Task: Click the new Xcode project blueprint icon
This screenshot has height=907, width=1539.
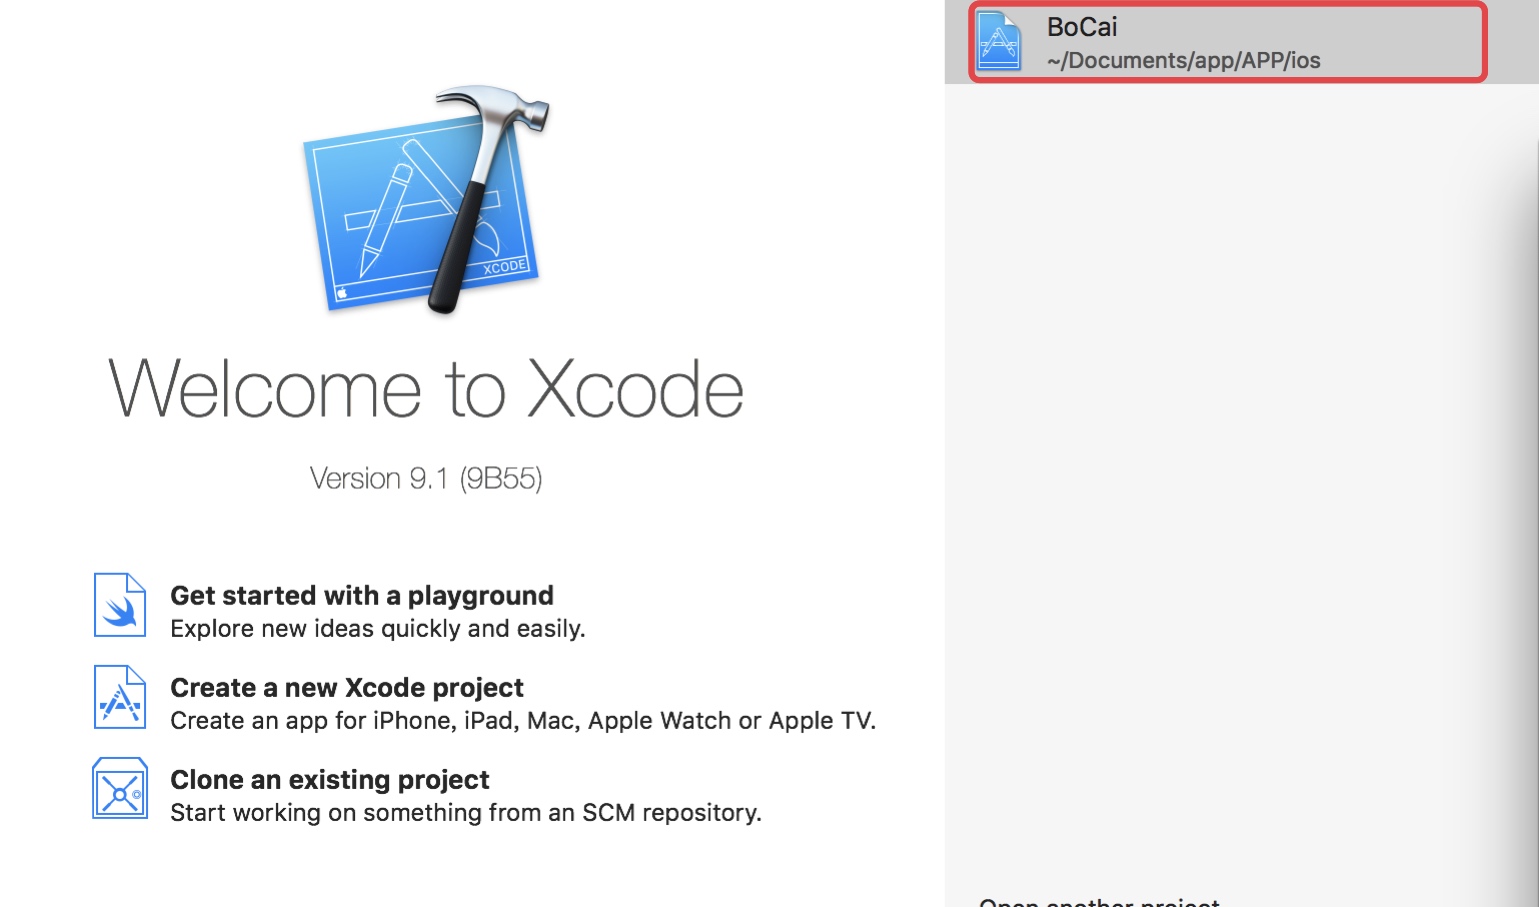Action: (x=120, y=697)
